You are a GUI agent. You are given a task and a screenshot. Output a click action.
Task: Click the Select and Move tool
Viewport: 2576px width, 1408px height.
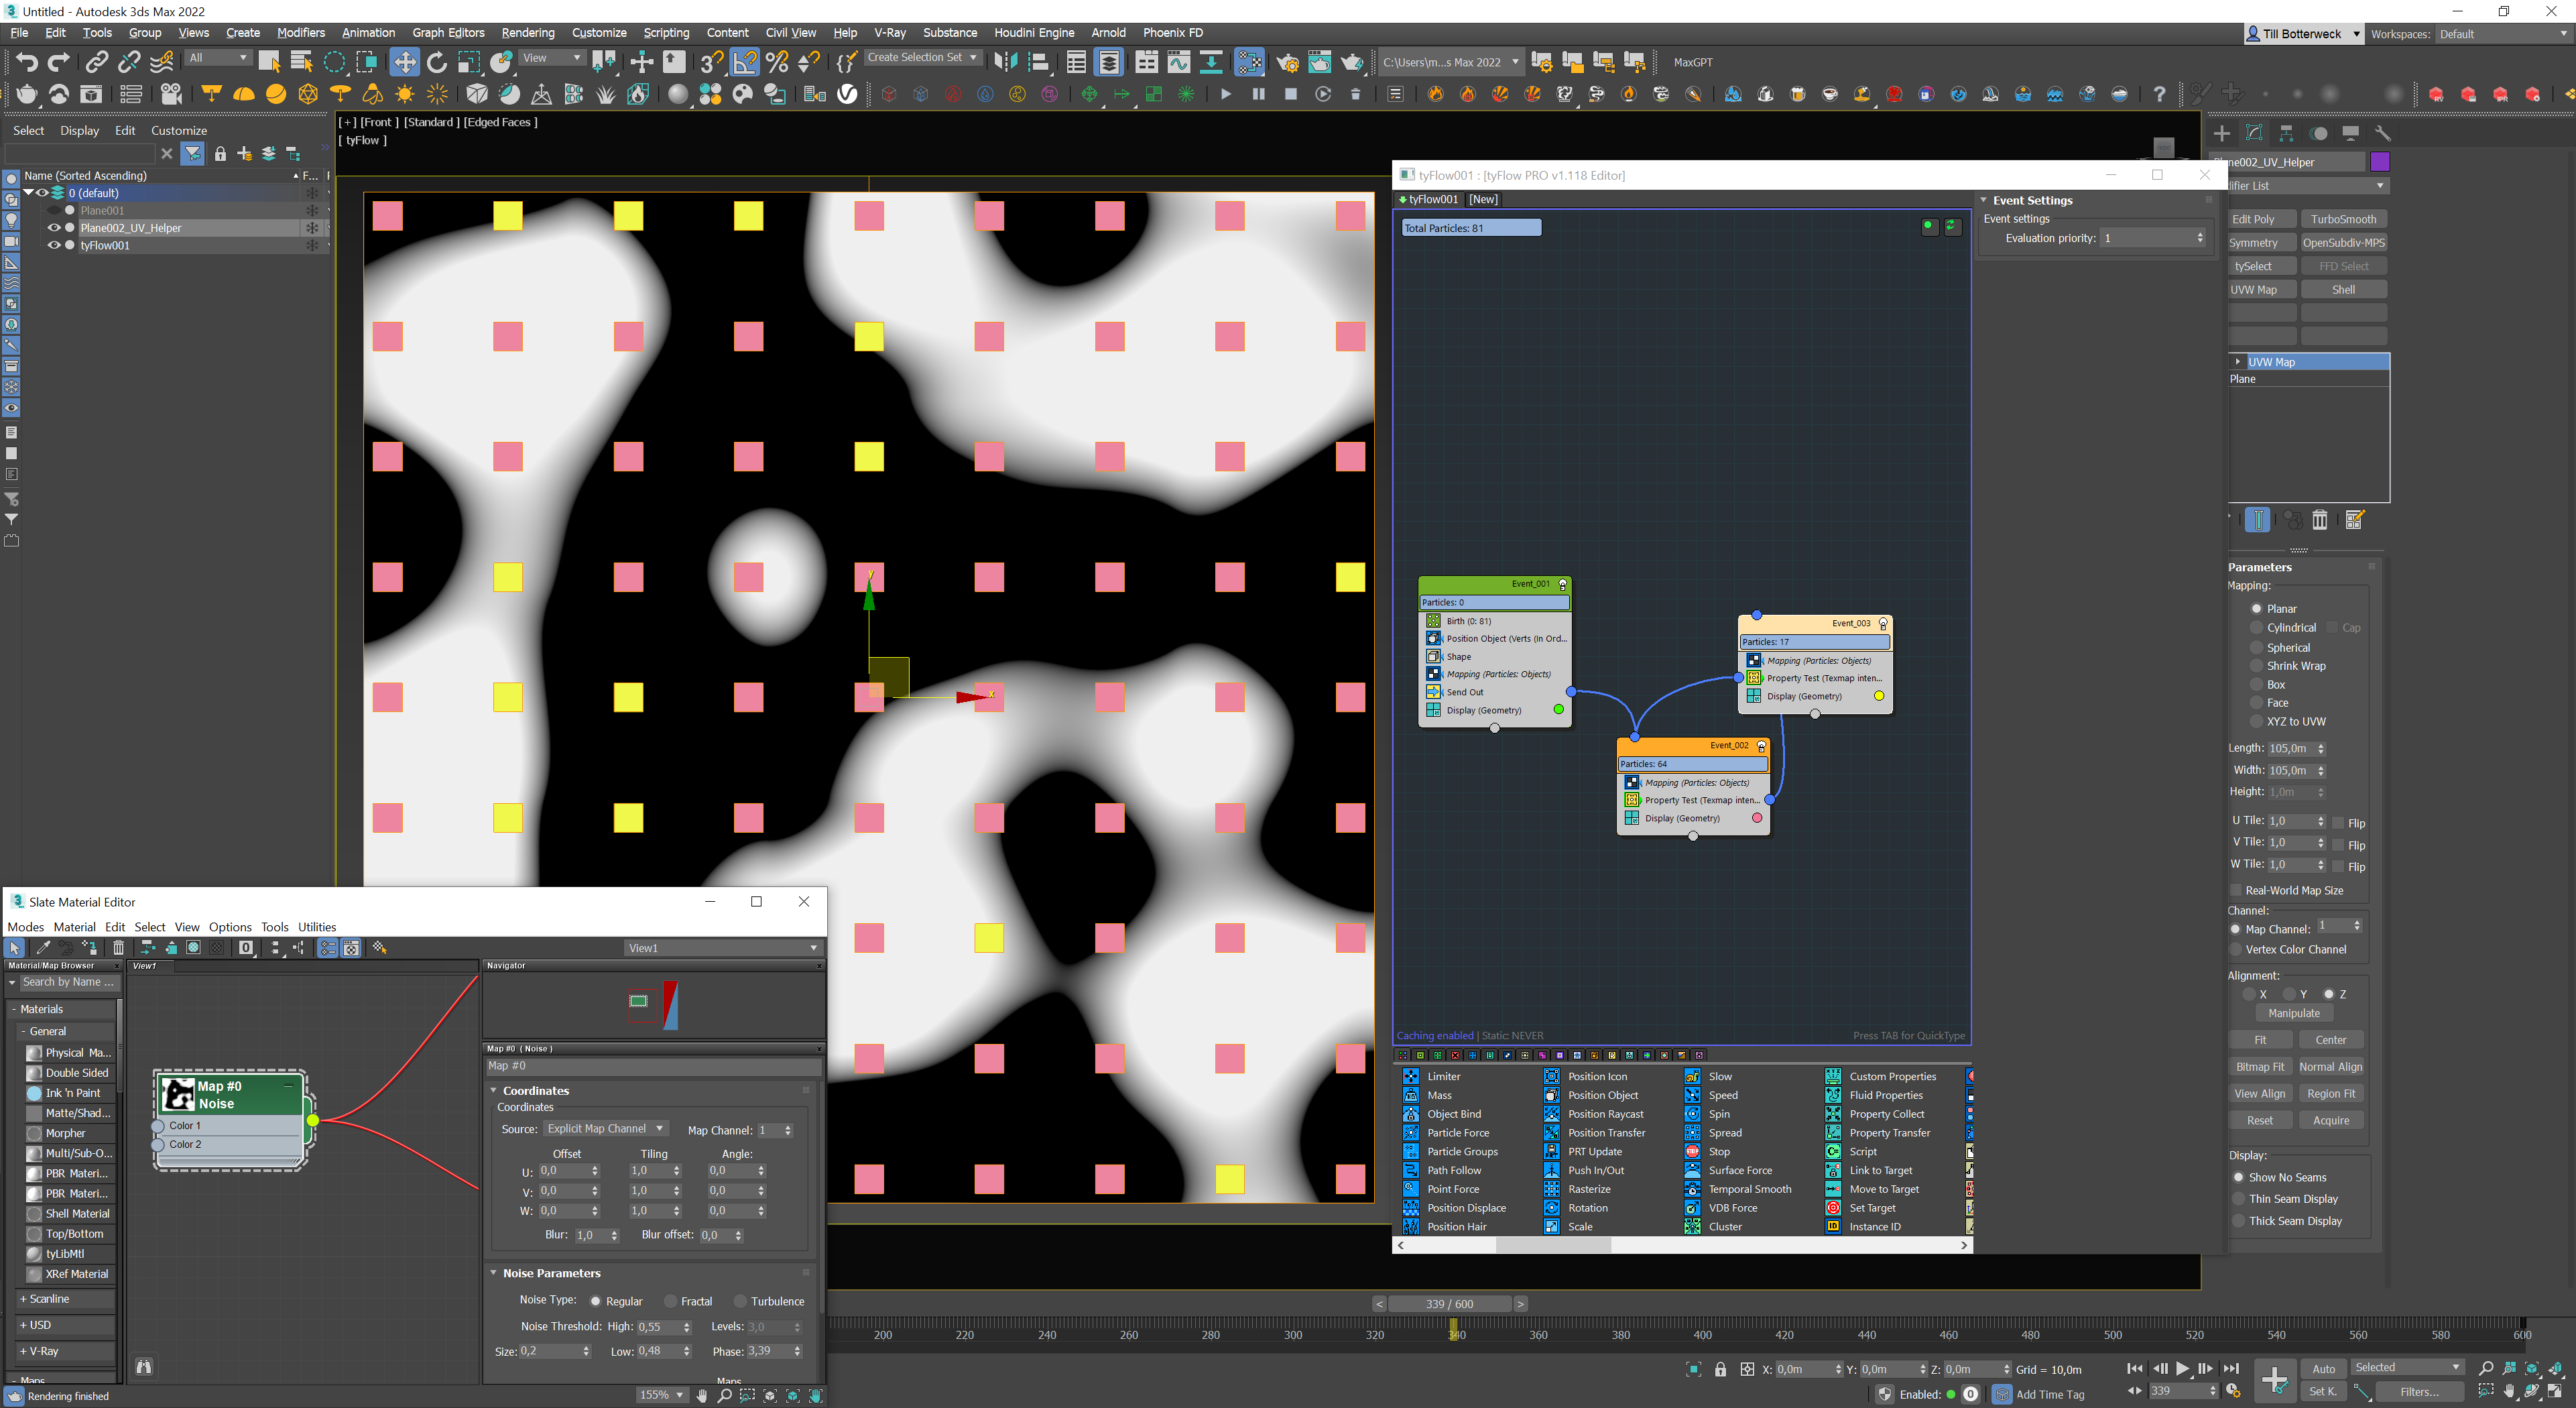(x=404, y=62)
